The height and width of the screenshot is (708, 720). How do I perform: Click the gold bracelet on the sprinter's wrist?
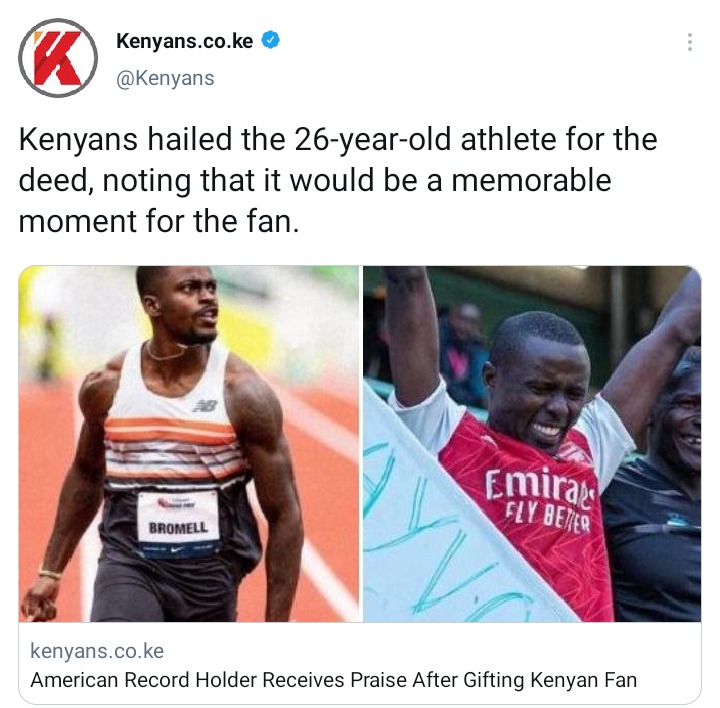[x=50, y=573]
